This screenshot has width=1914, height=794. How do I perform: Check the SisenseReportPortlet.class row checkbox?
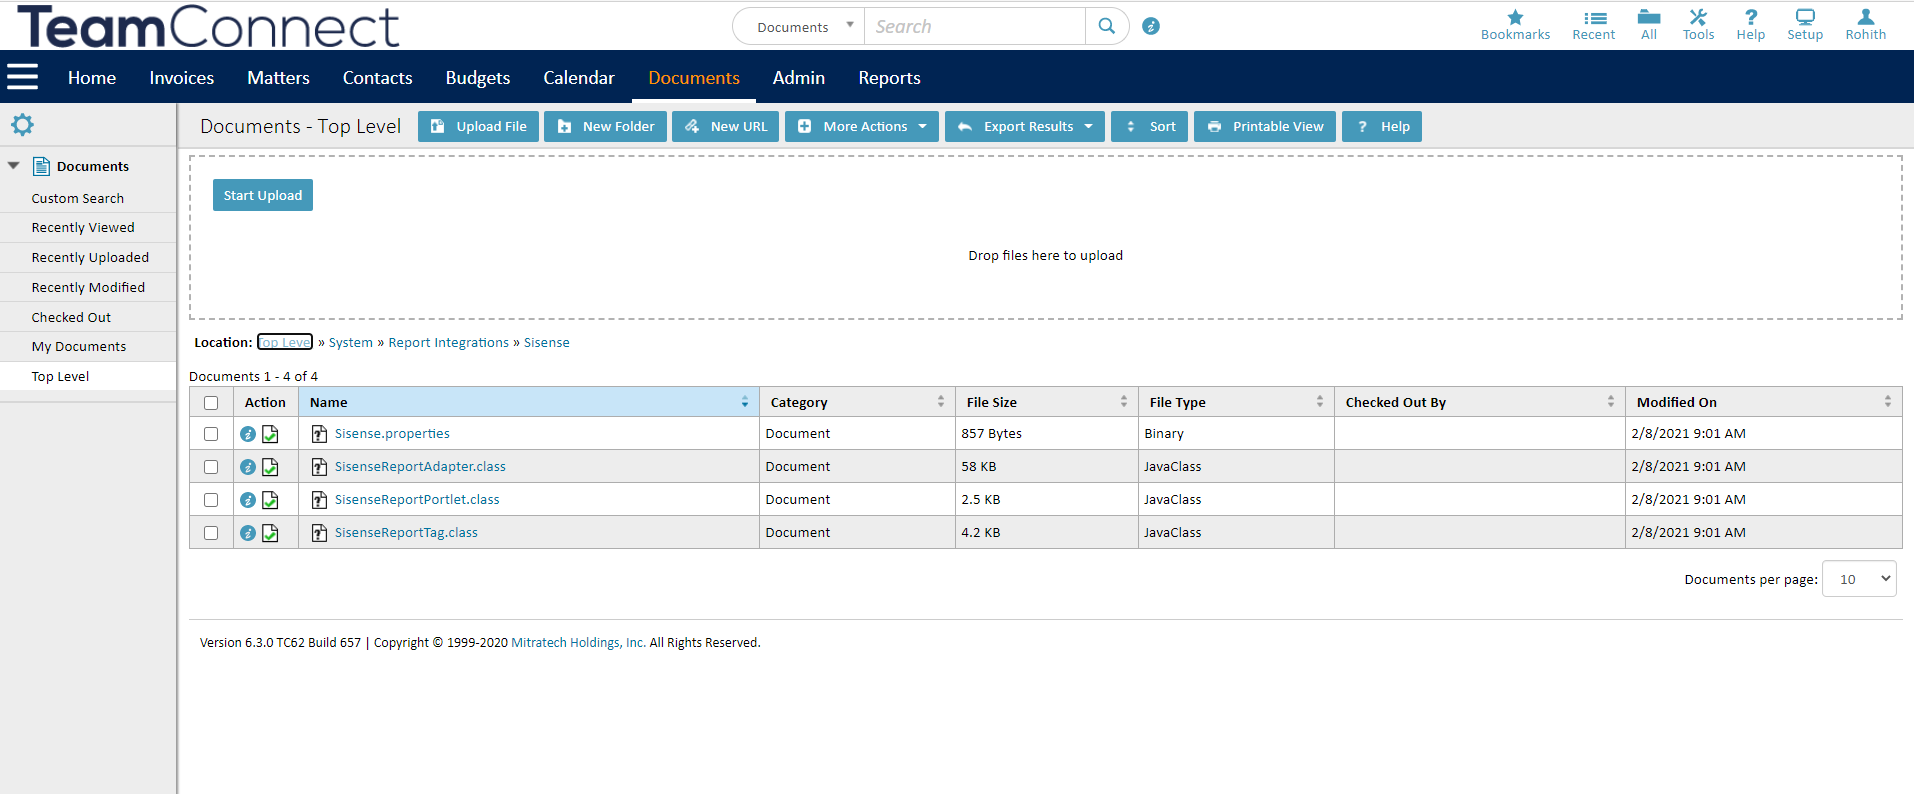click(211, 500)
